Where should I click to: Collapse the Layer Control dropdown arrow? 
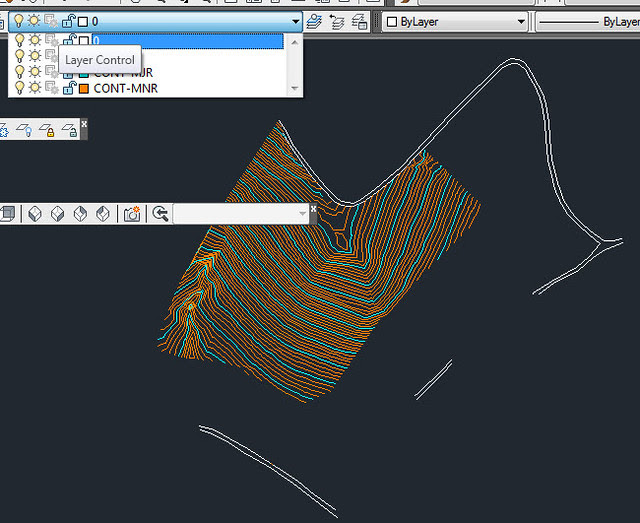click(x=295, y=21)
